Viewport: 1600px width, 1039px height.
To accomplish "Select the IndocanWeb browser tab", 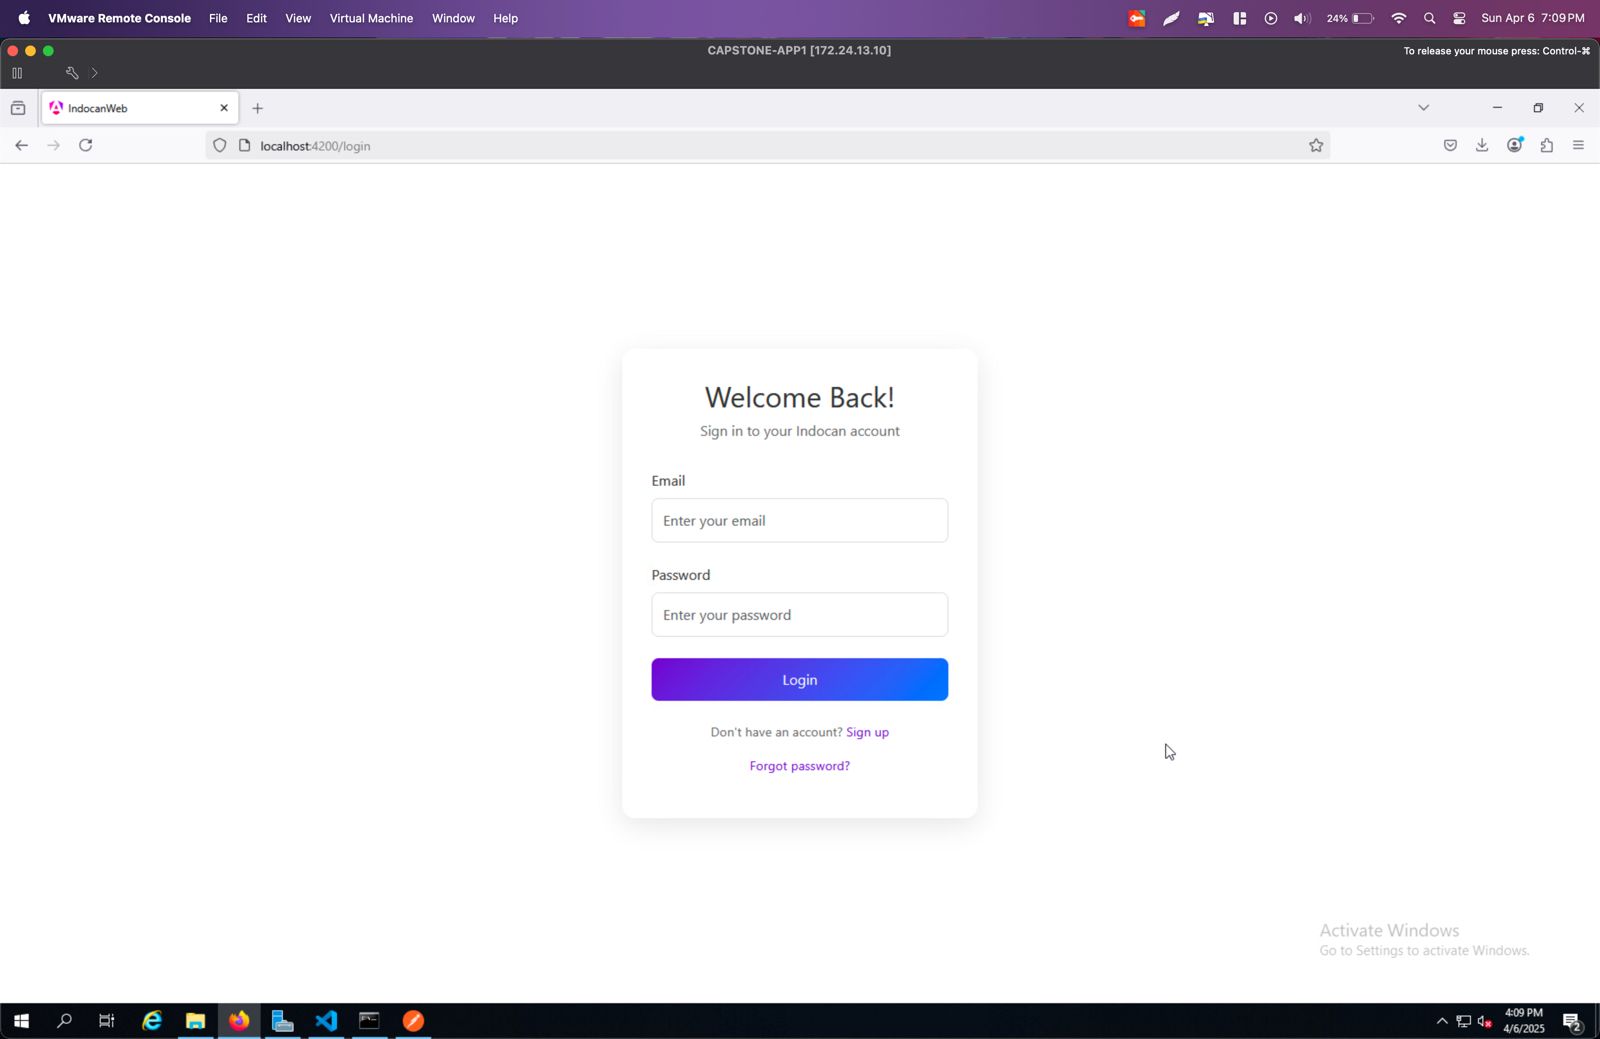I will coord(139,108).
